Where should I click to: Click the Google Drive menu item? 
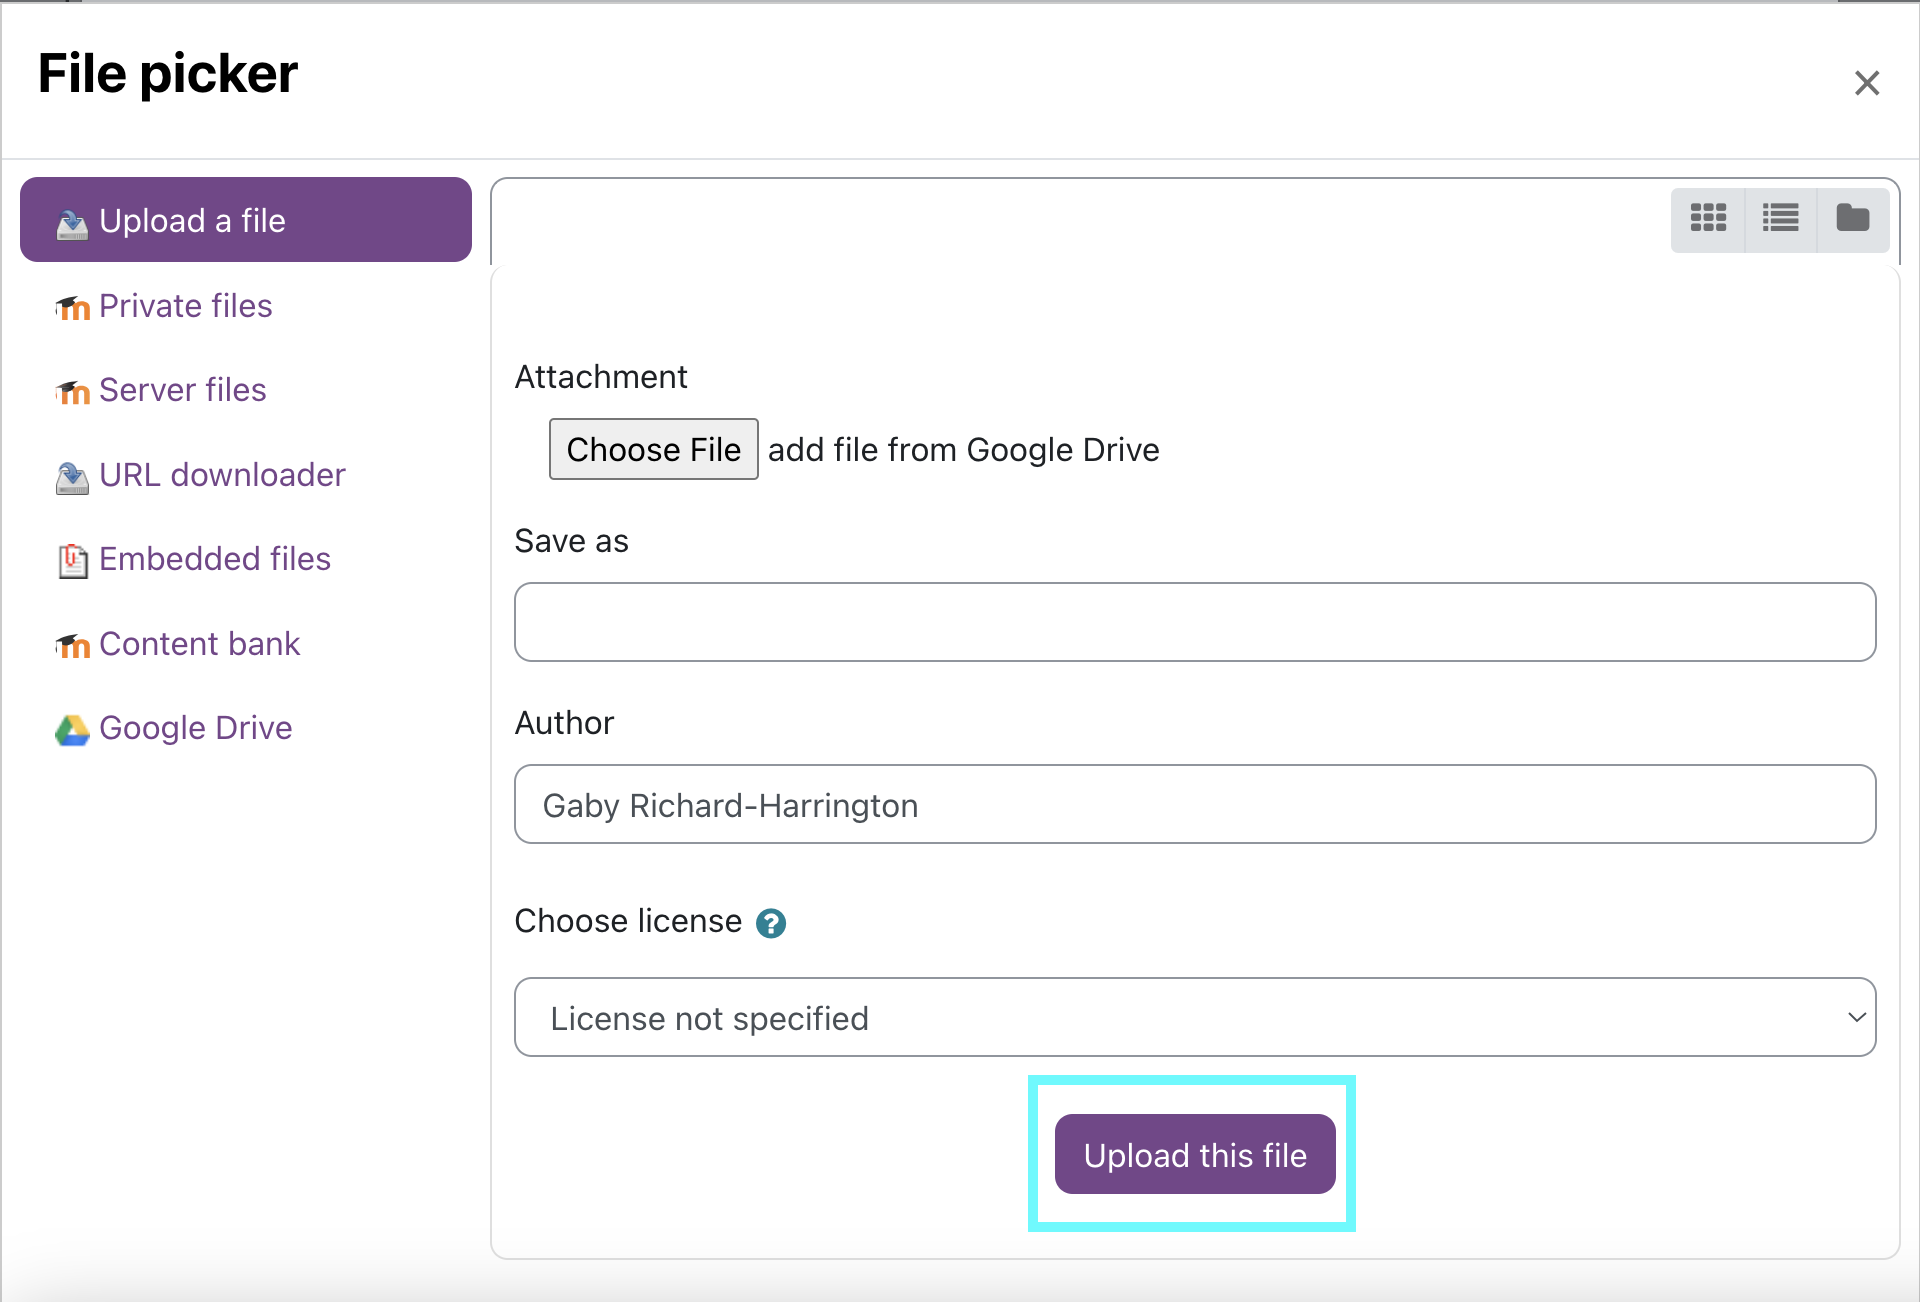pyautogui.click(x=174, y=727)
